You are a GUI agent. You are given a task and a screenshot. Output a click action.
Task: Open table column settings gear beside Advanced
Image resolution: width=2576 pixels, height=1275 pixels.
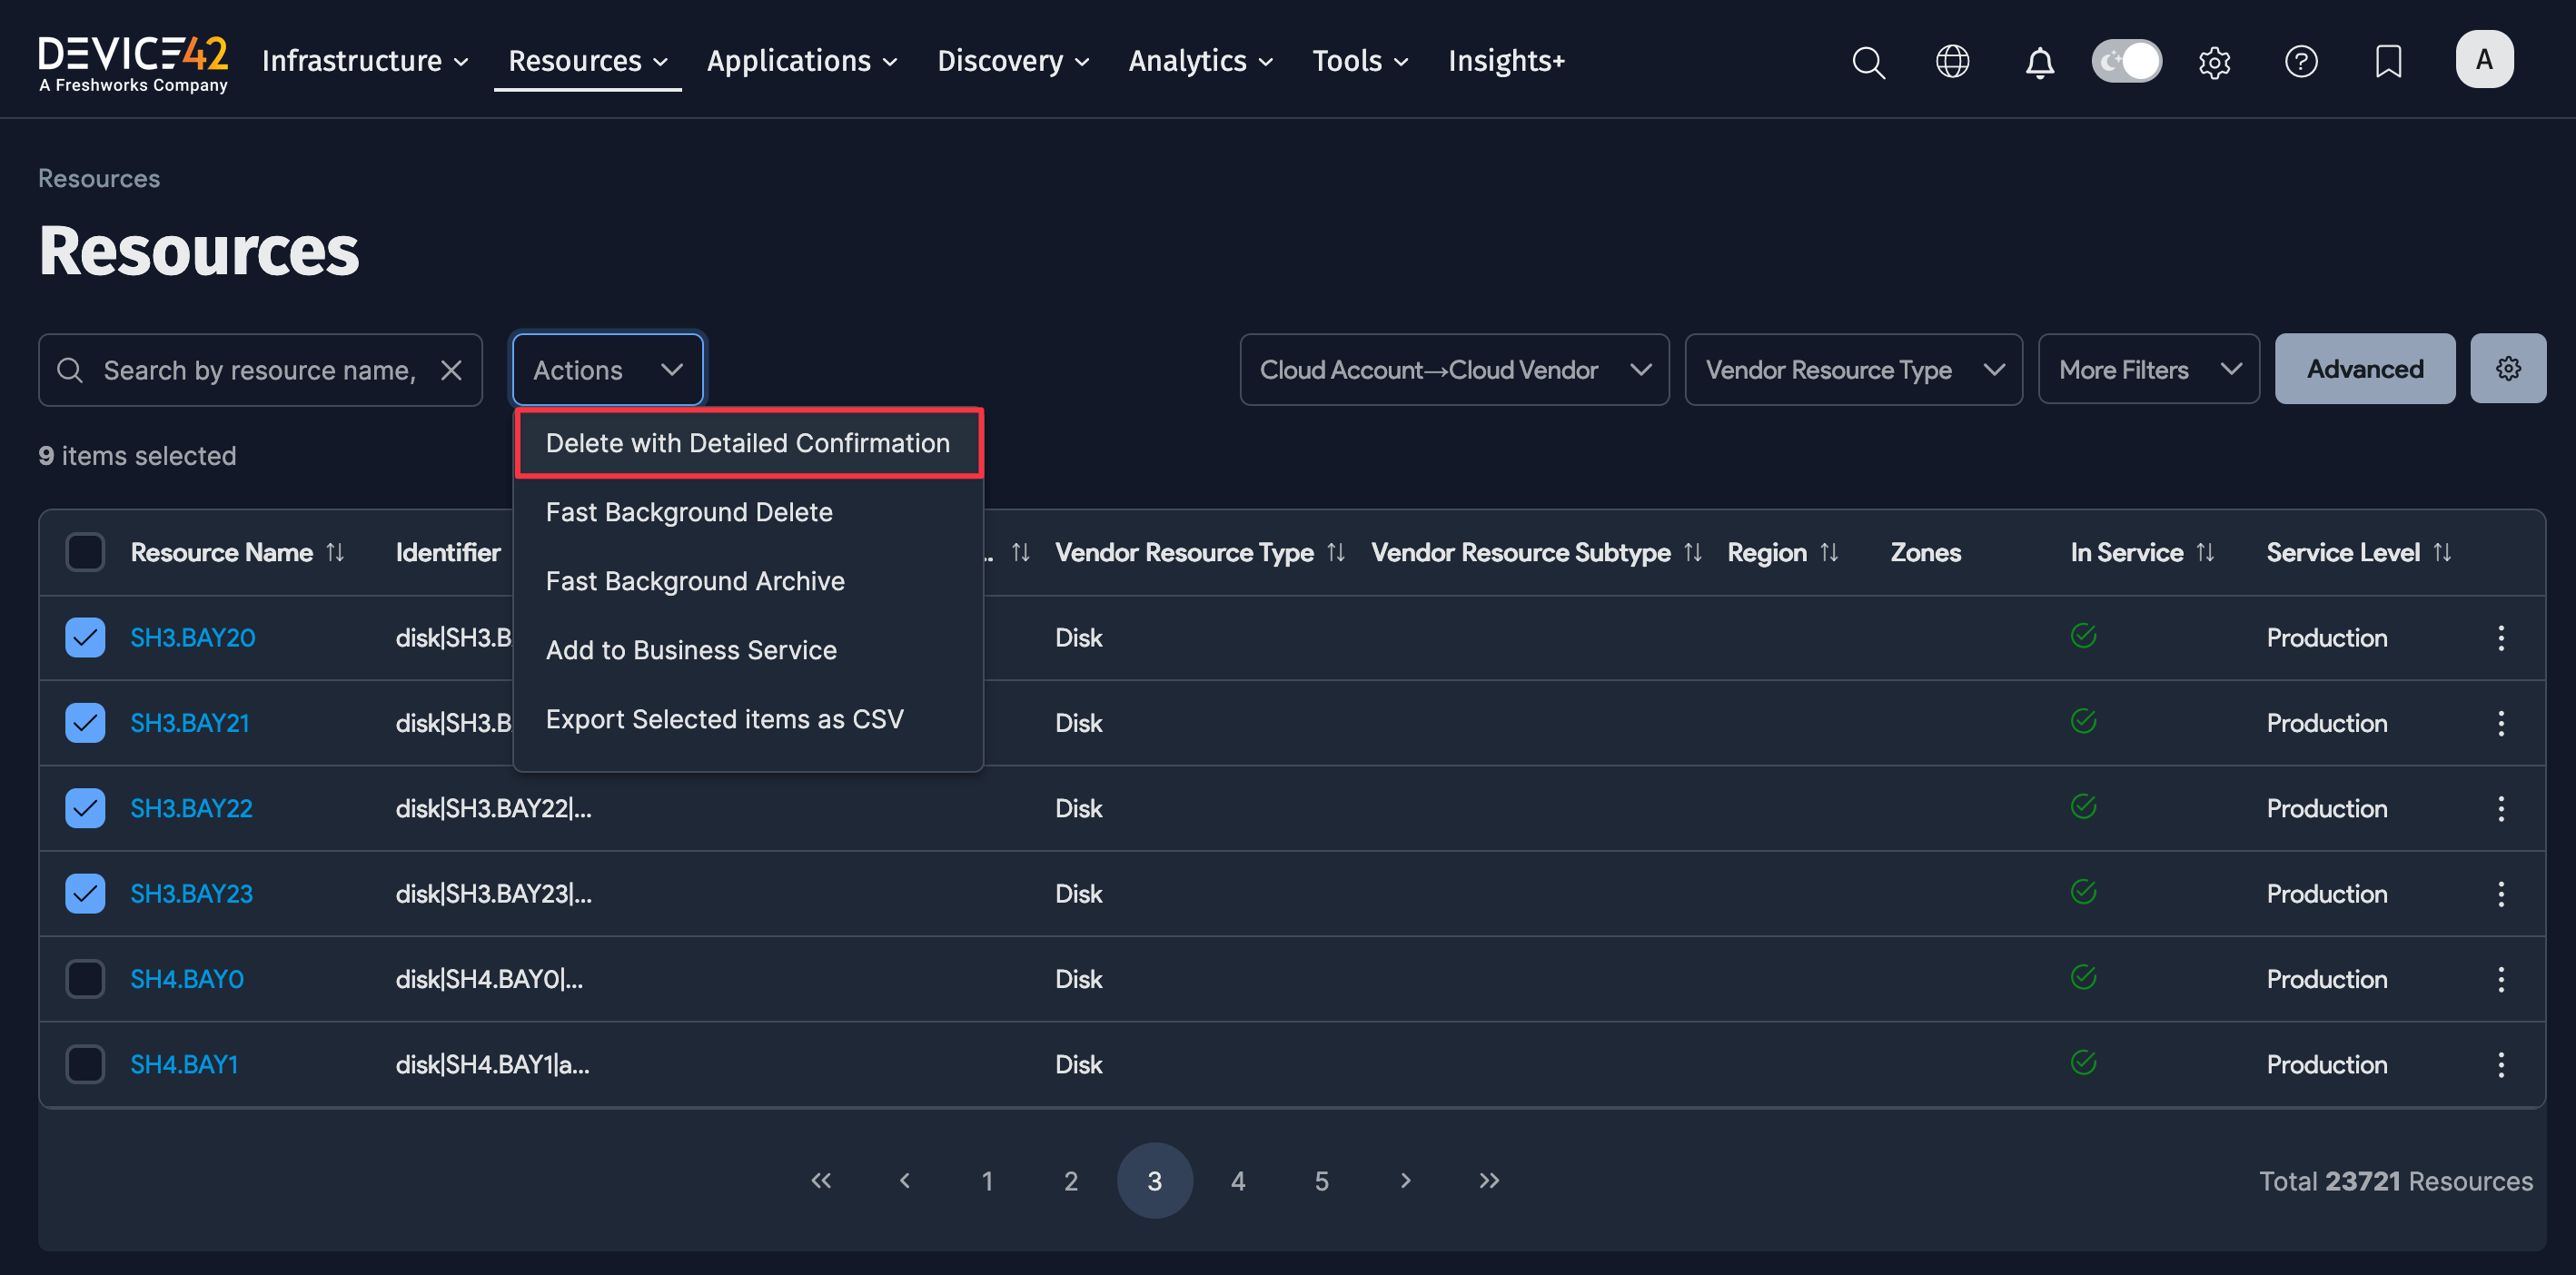click(x=2508, y=368)
